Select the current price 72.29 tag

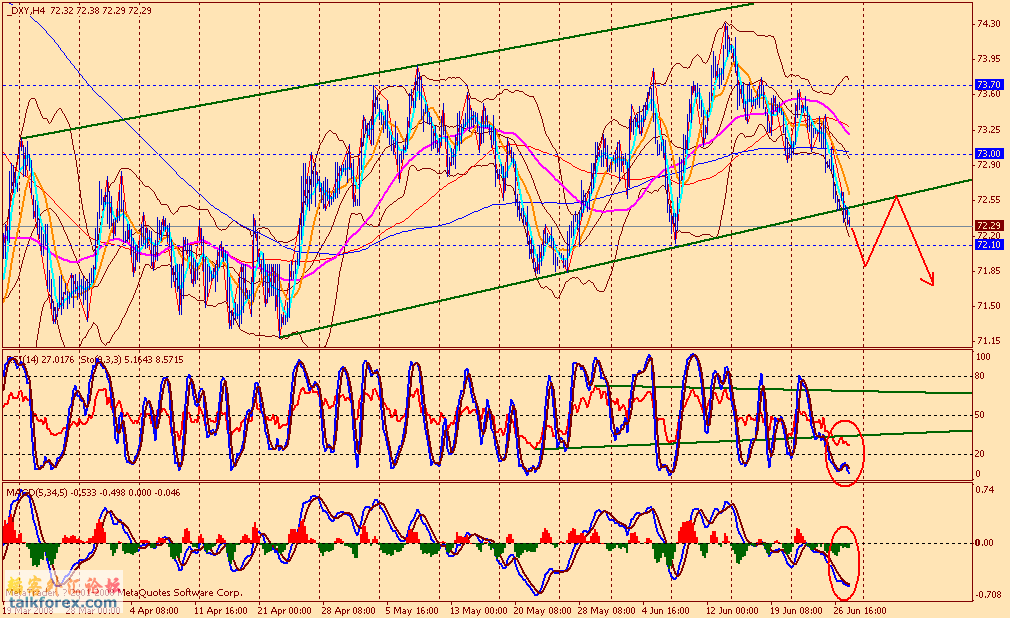(x=989, y=226)
